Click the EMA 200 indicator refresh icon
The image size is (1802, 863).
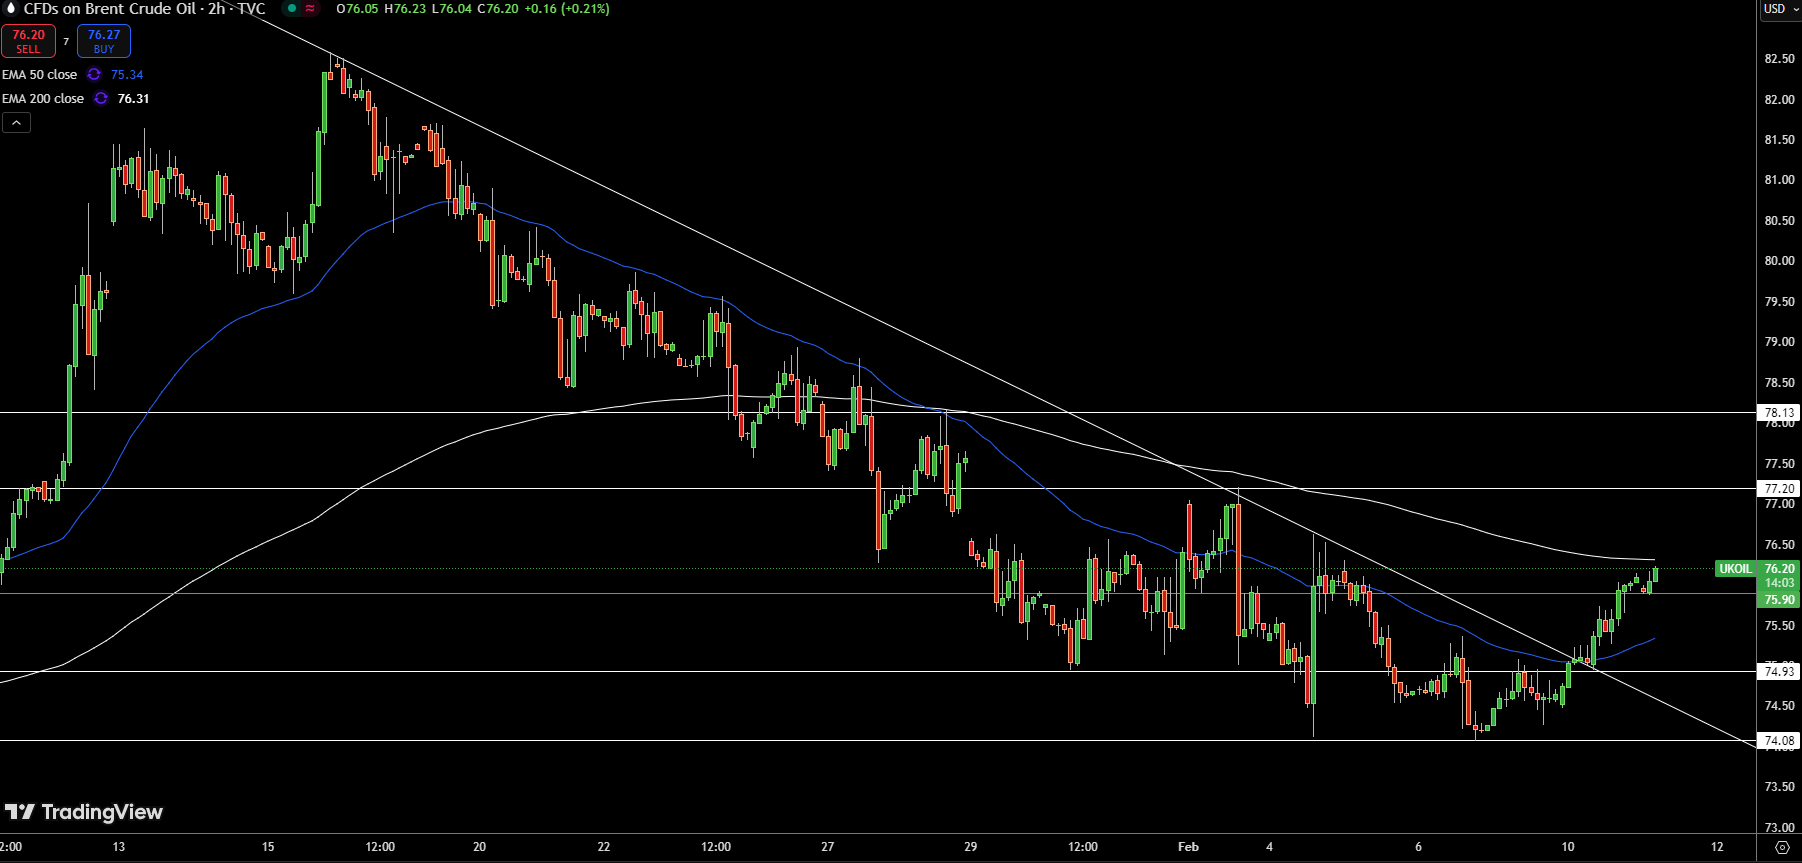(101, 98)
